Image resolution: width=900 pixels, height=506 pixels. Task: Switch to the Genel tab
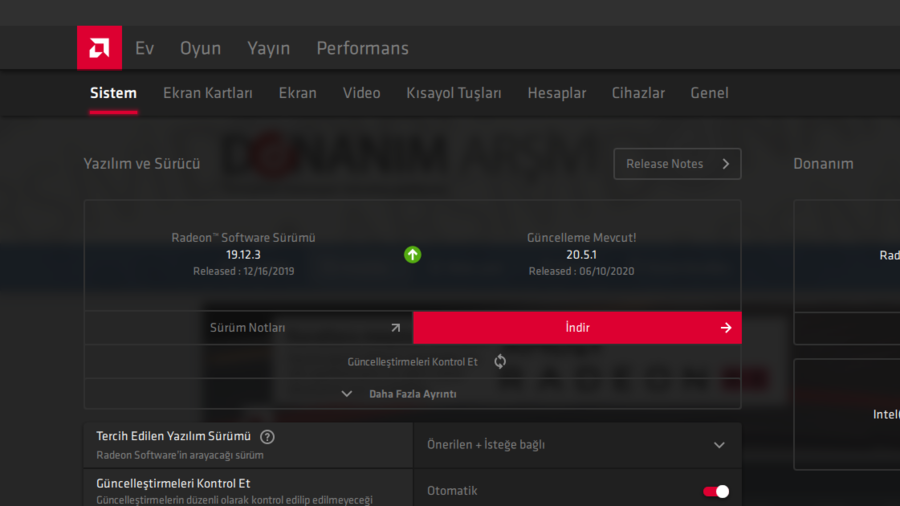709,93
